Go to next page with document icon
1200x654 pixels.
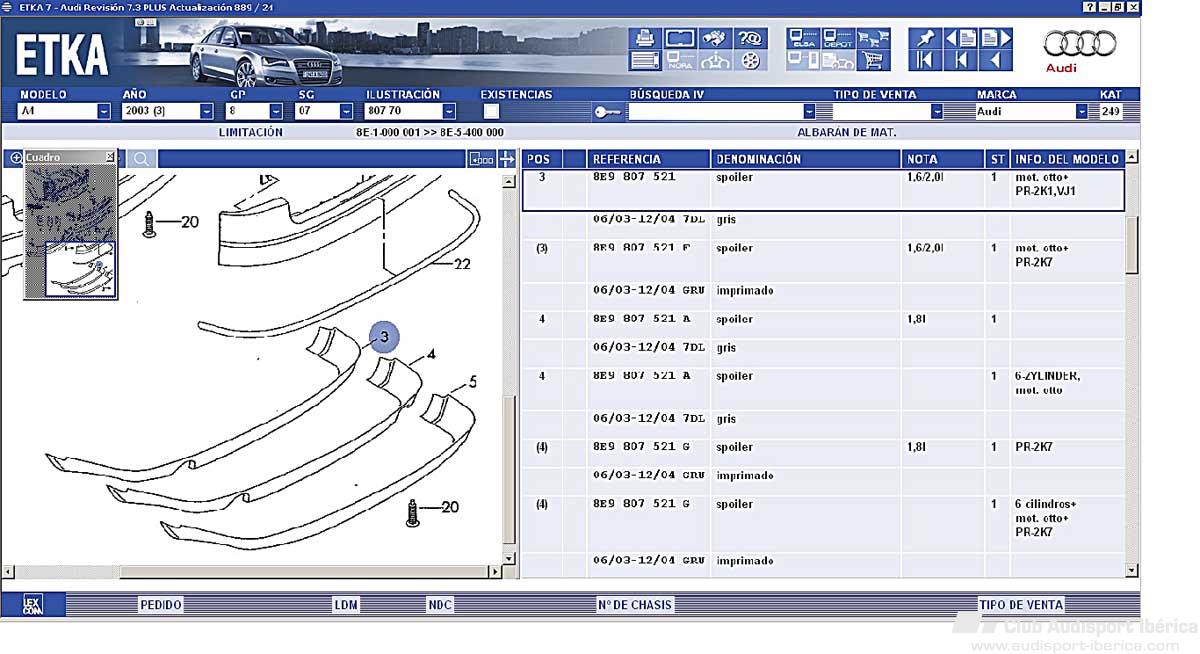[x=996, y=38]
